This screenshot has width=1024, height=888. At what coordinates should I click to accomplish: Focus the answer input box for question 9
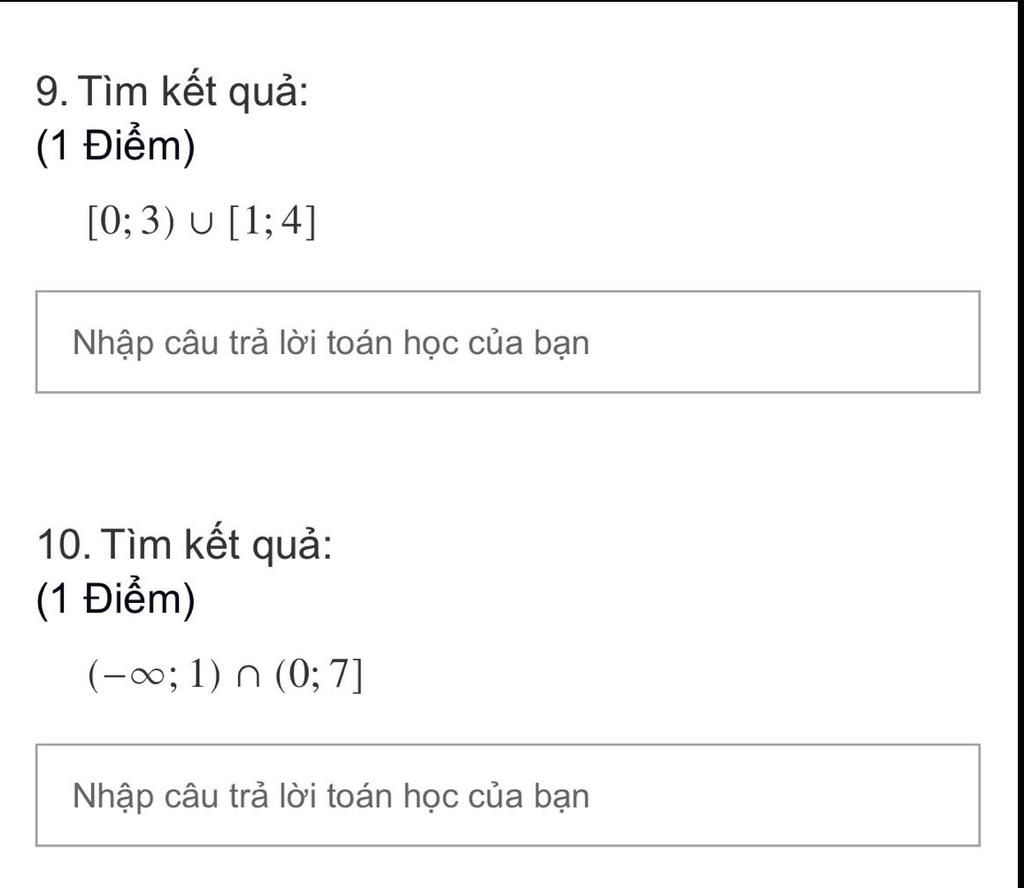(507, 342)
